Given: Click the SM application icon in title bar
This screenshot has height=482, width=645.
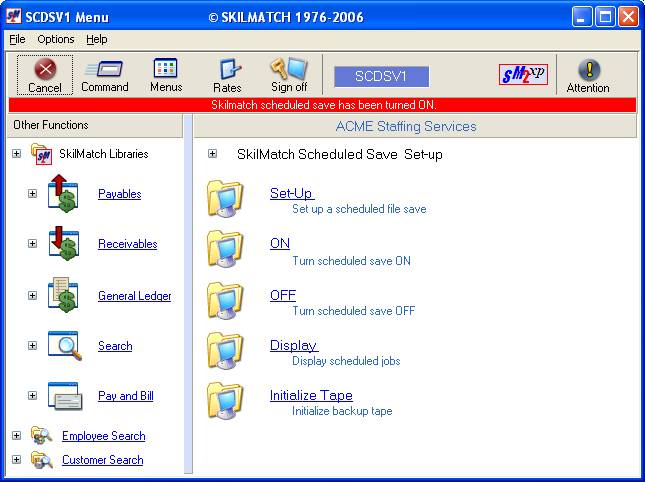Looking at the screenshot, I should pos(14,16).
